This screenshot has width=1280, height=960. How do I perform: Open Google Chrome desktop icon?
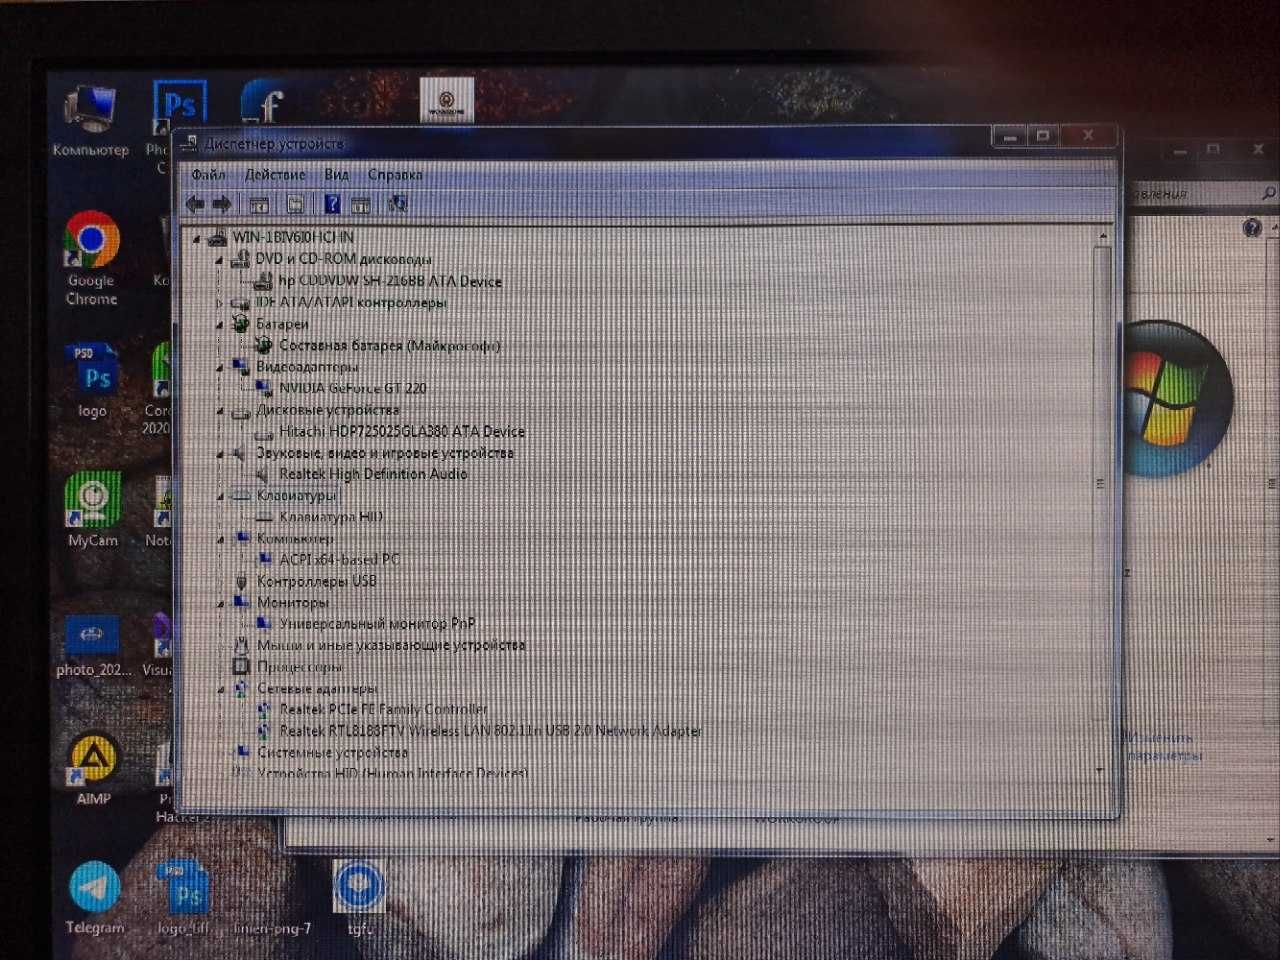click(x=91, y=259)
